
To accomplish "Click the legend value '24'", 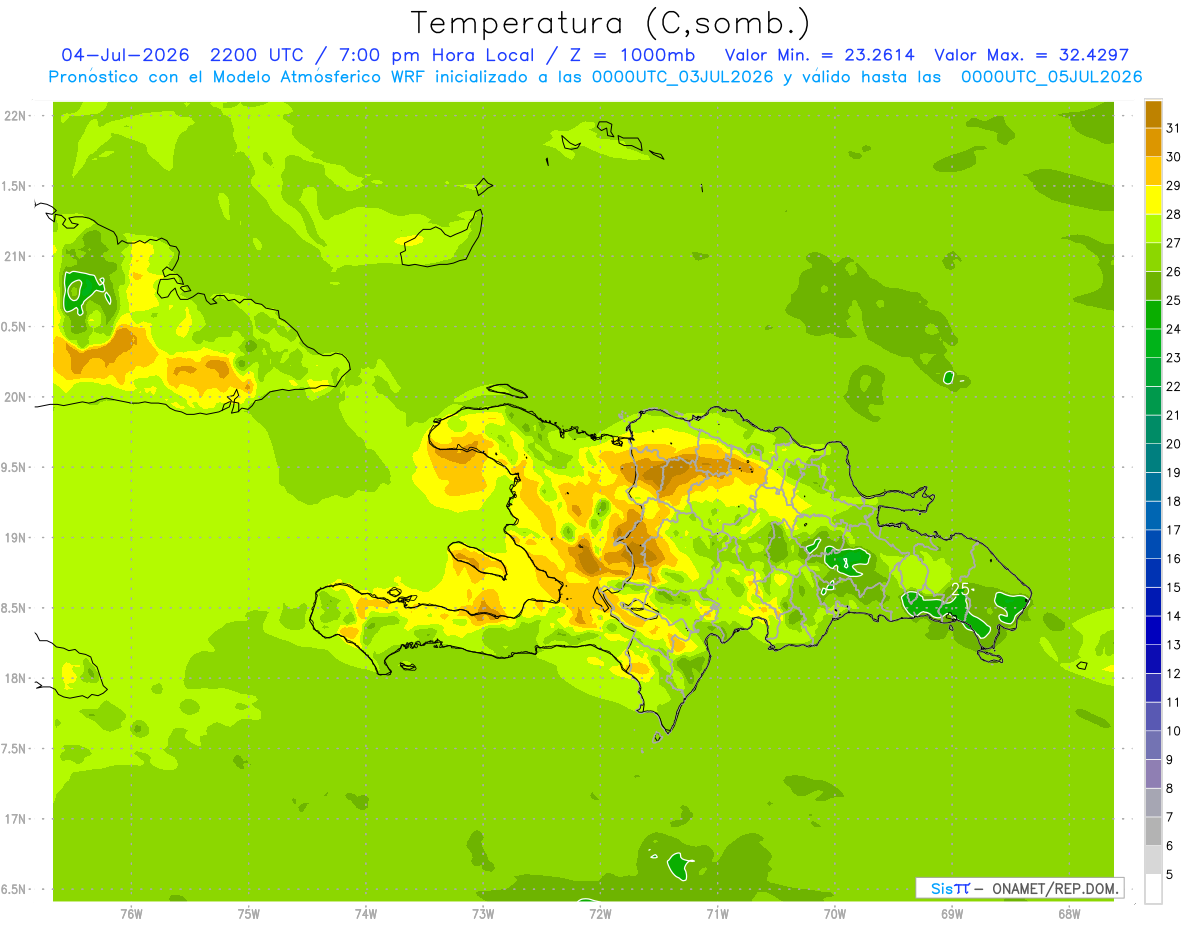I will click(x=1173, y=329).
